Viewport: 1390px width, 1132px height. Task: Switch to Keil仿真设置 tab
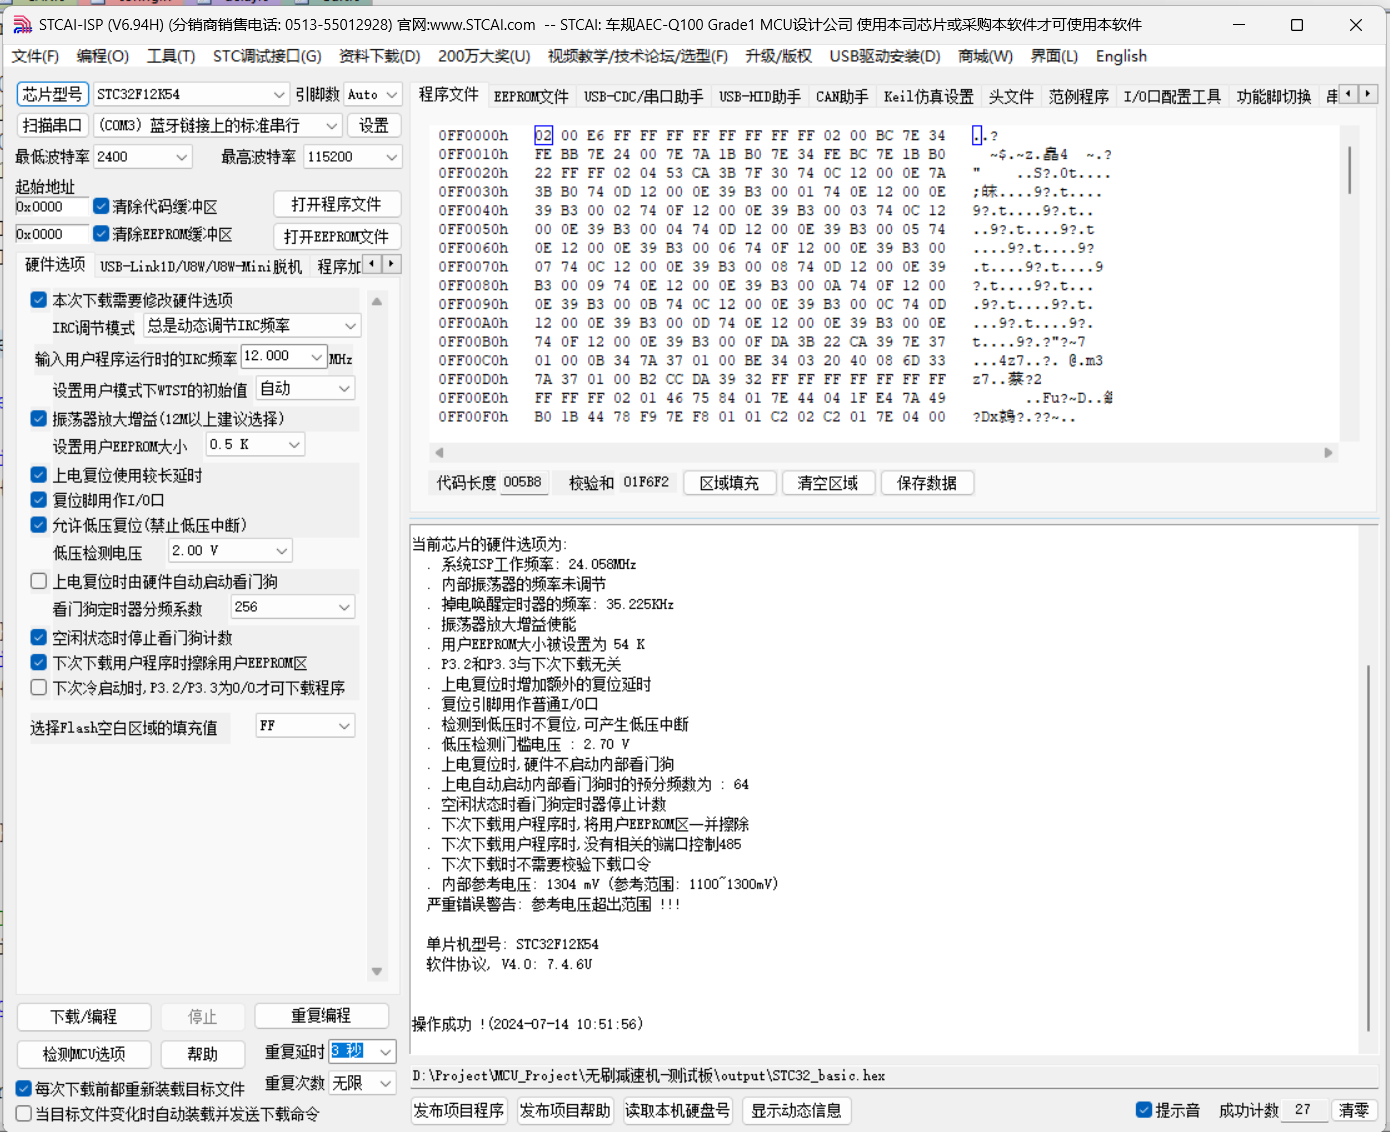tap(928, 97)
